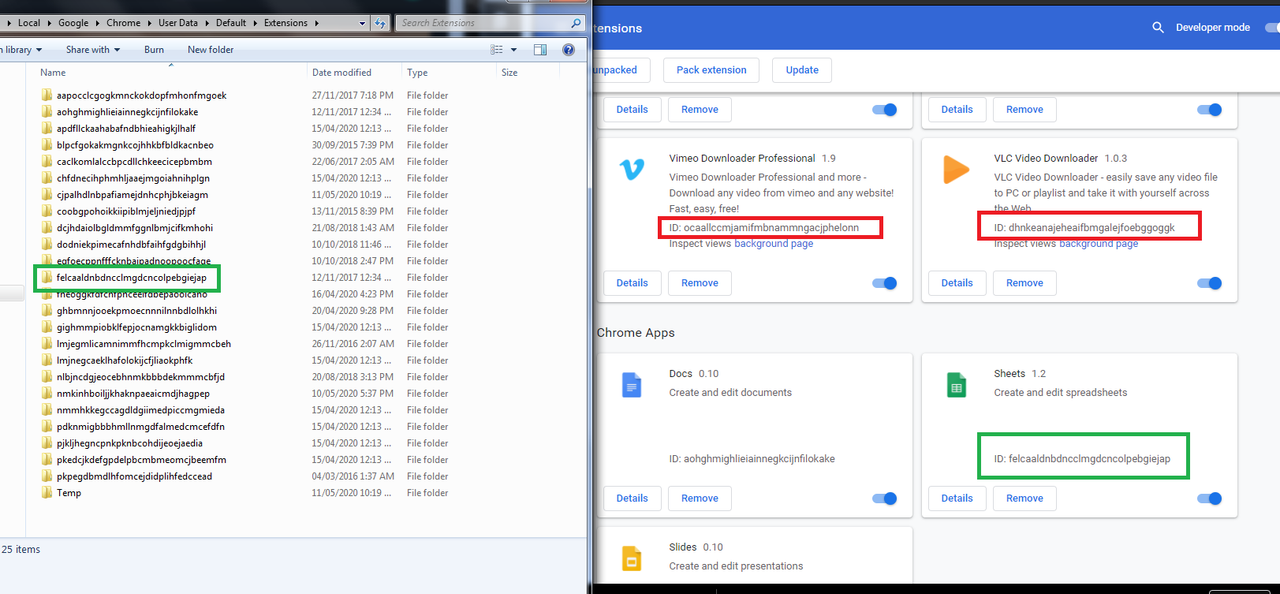Go to Local in the breadcrumb path
Viewport: 1280px width, 594px height.
pos(29,22)
